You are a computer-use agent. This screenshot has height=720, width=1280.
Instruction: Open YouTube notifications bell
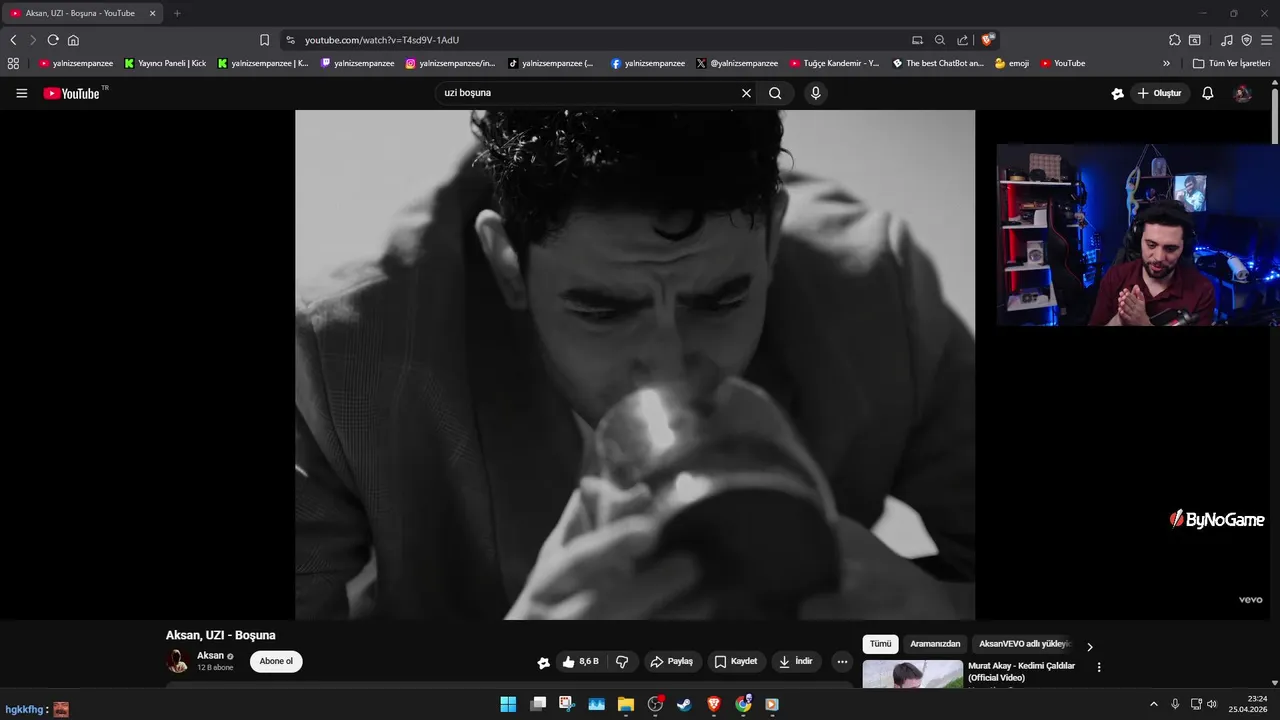tap(1208, 93)
